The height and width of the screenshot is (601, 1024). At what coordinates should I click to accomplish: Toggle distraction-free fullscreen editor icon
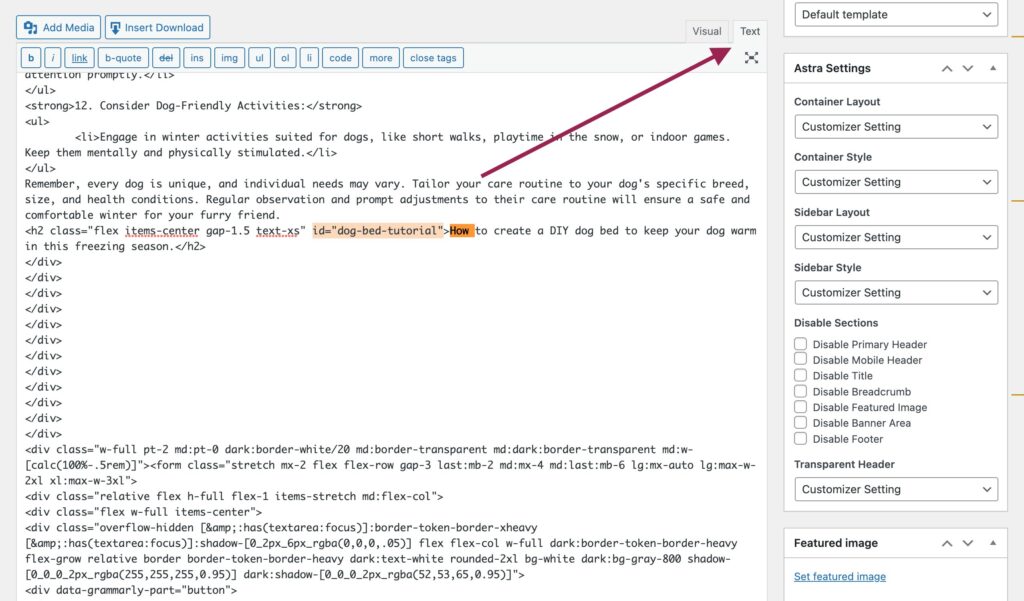(x=751, y=57)
